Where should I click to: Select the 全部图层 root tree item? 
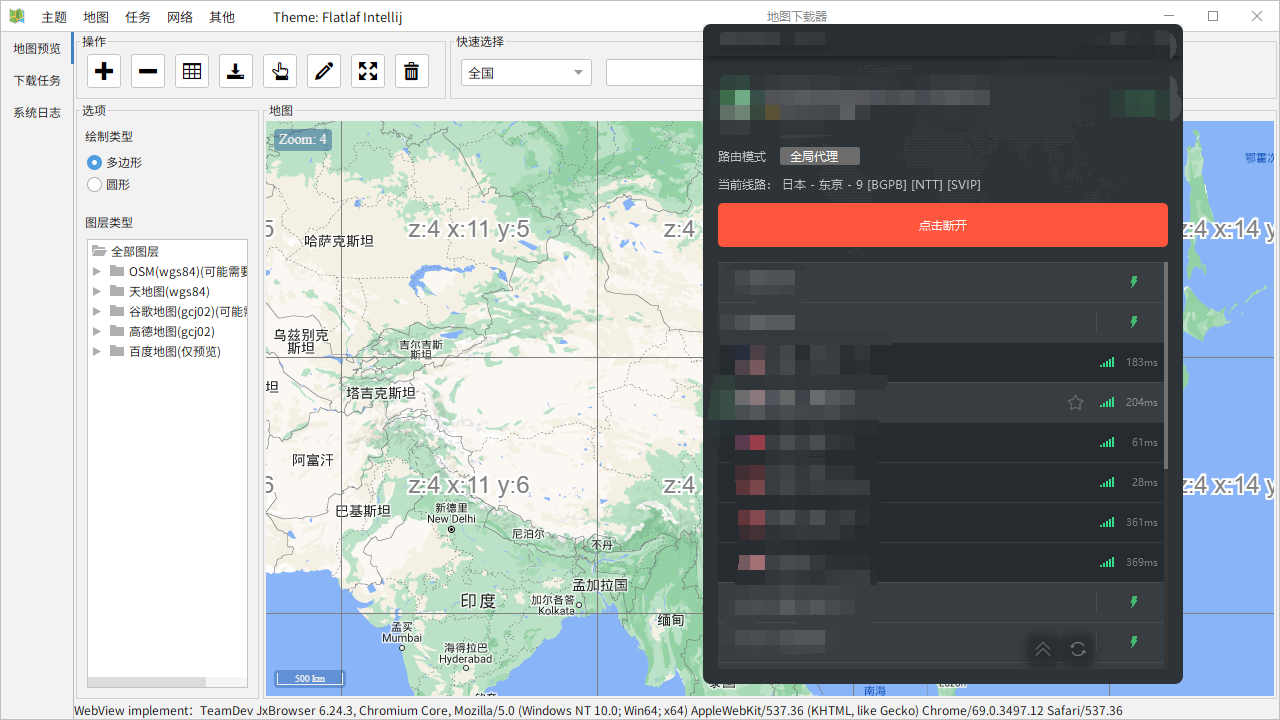pos(135,251)
